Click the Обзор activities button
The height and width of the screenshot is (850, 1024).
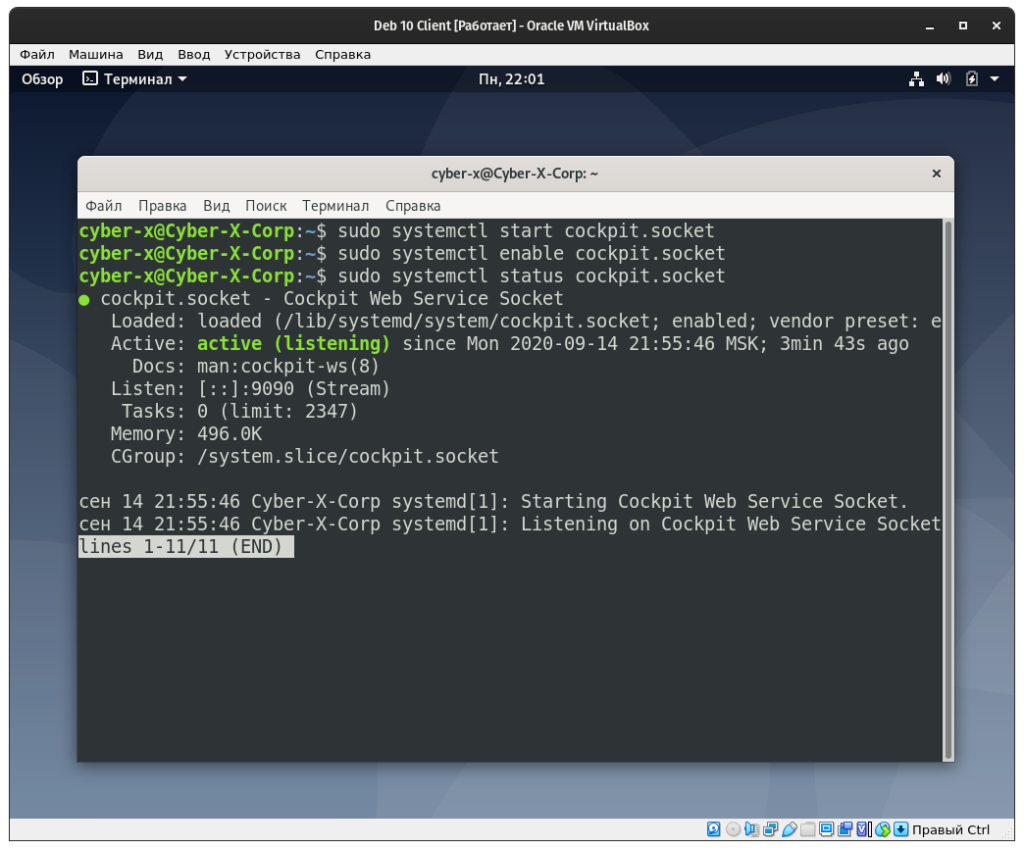[42, 79]
